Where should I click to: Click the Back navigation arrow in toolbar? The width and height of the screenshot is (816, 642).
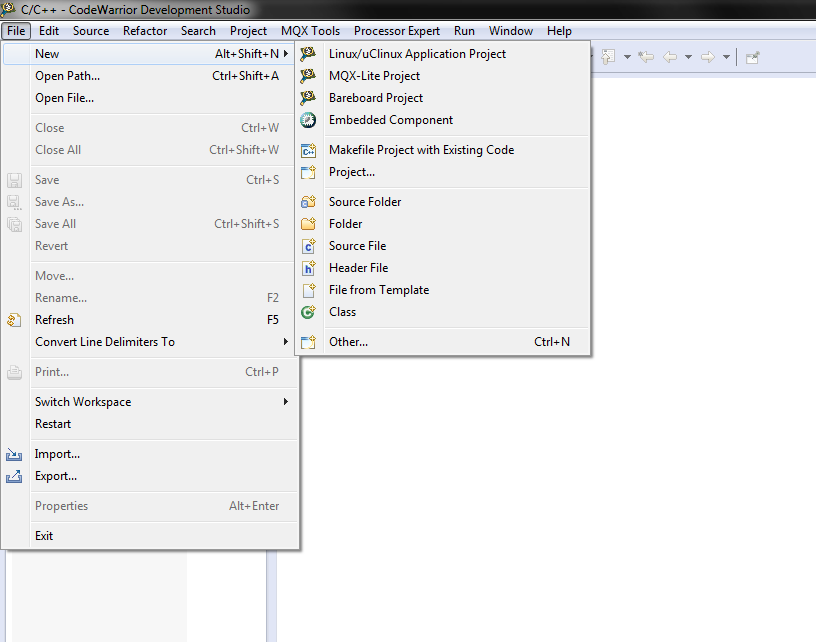[x=670, y=57]
